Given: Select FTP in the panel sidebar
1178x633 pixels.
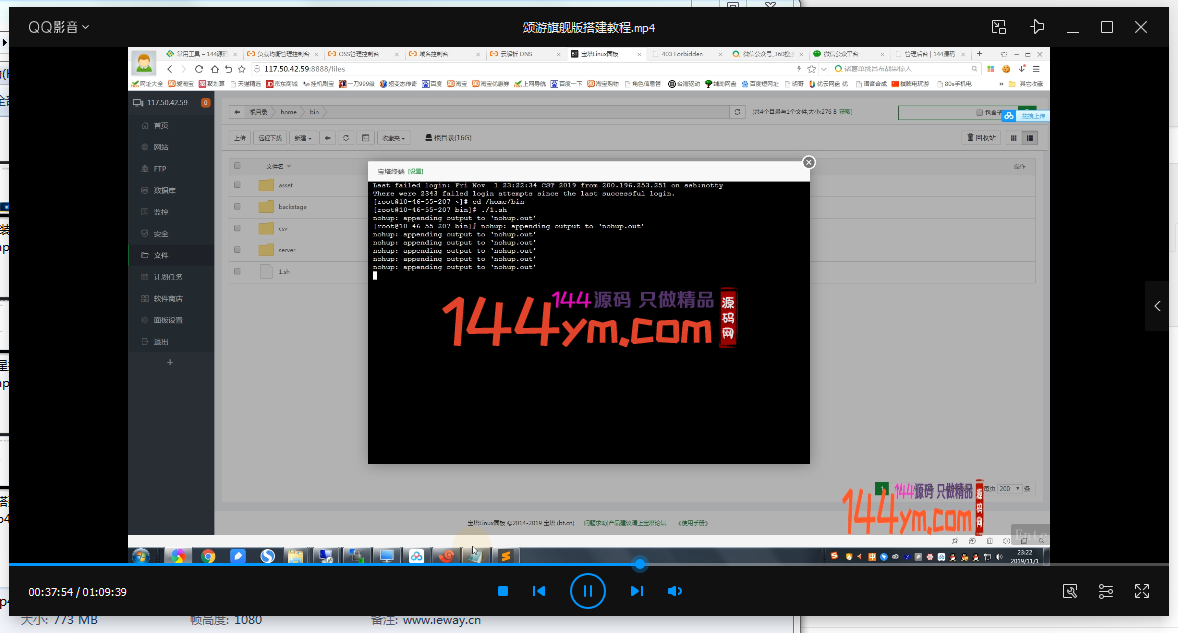Looking at the screenshot, I should point(159,168).
